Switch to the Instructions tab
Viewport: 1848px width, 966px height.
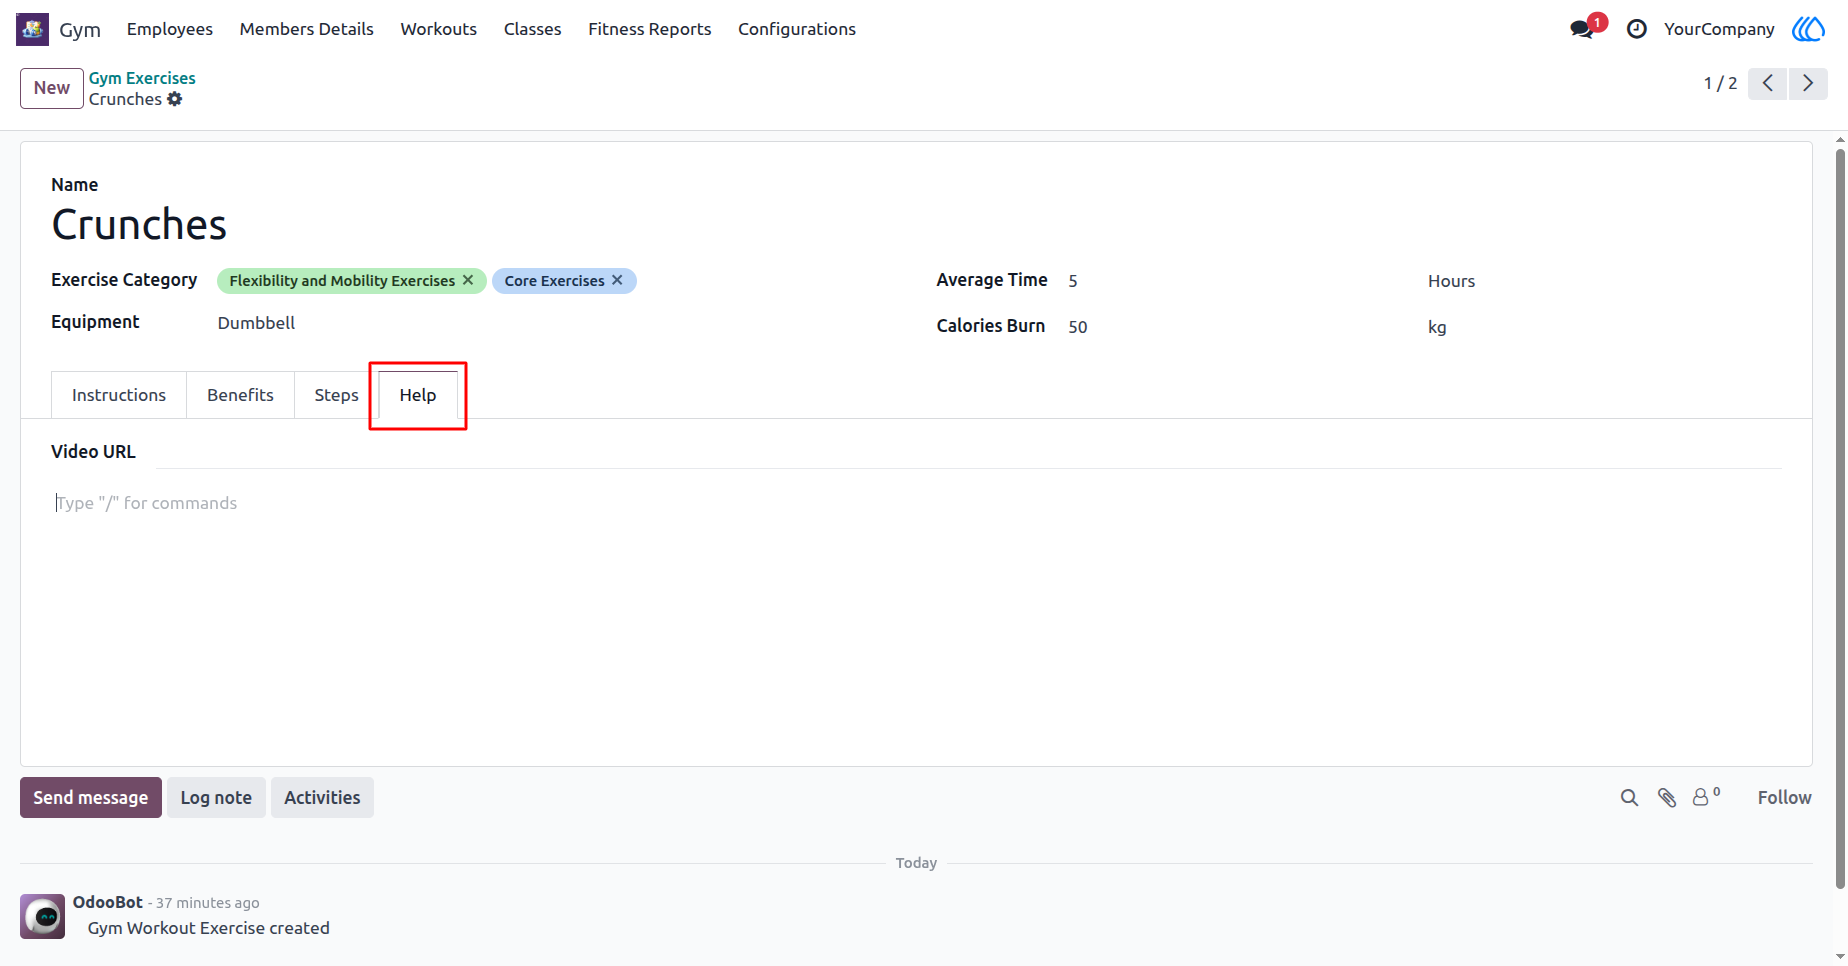coord(119,395)
